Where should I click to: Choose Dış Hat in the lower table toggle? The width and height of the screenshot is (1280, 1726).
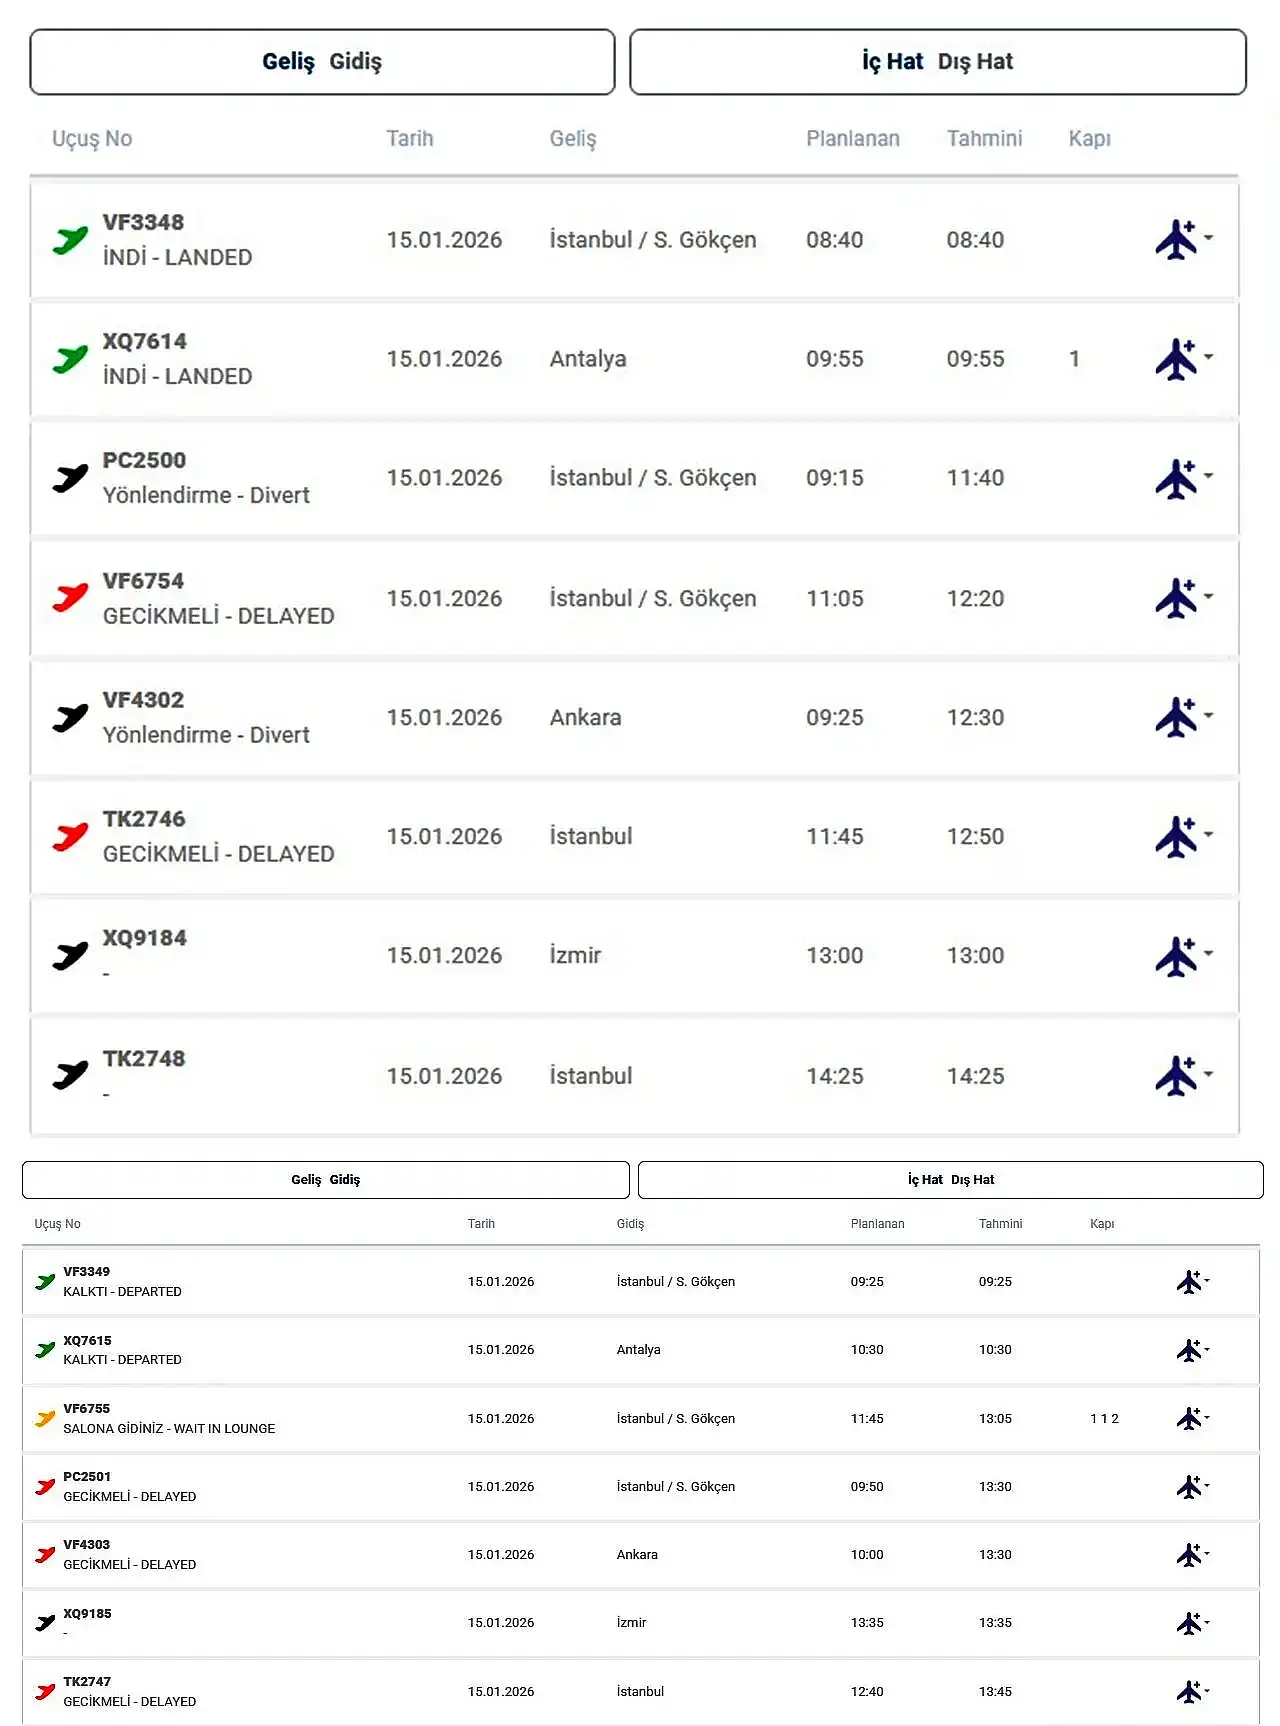tap(972, 1180)
